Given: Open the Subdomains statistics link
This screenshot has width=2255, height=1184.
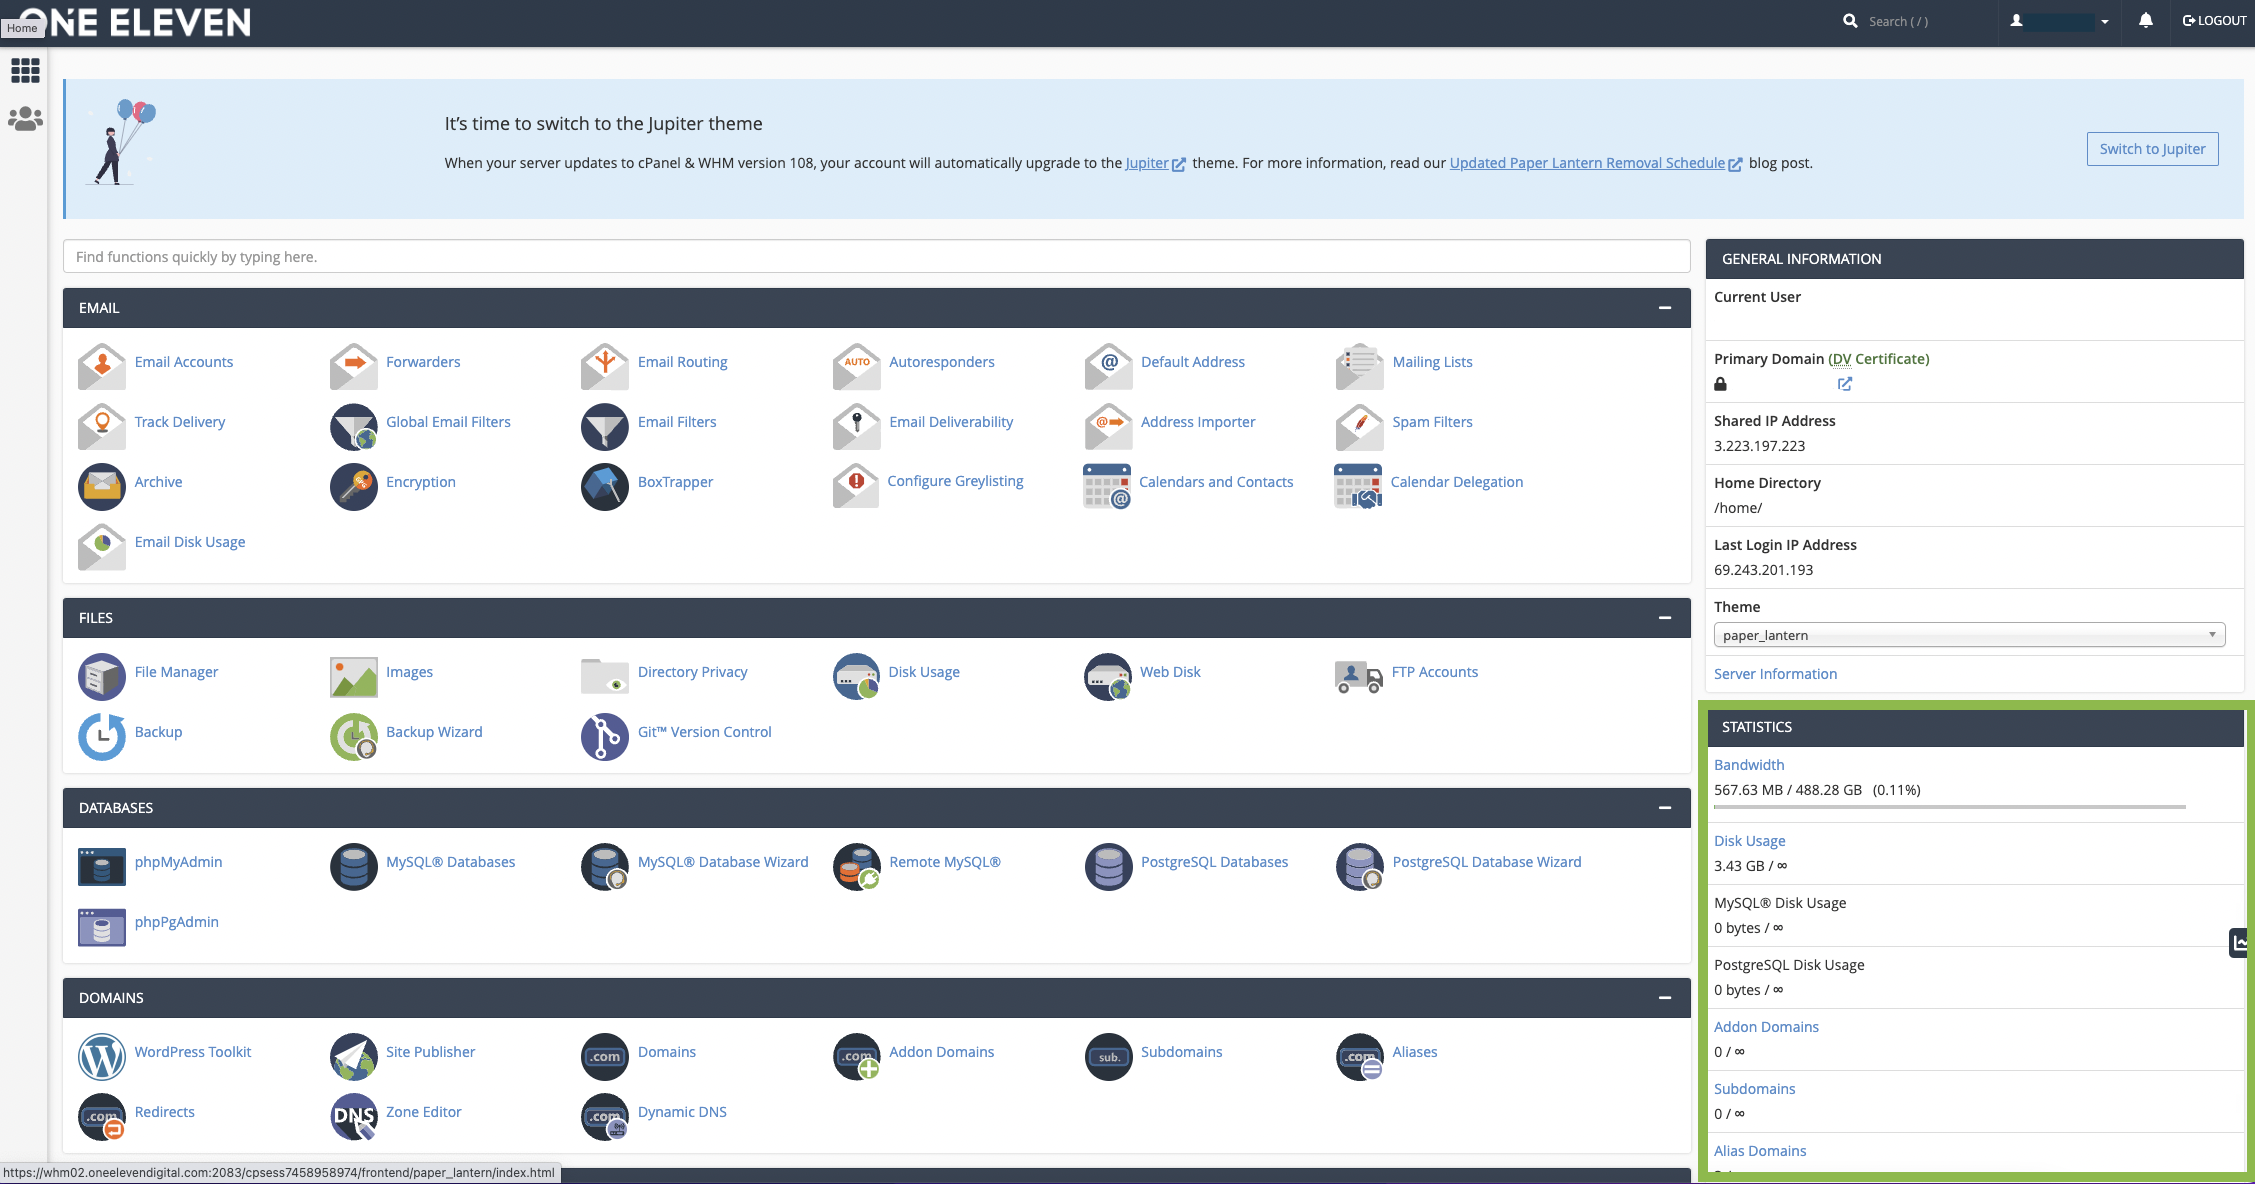Looking at the screenshot, I should click(1754, 1089).
